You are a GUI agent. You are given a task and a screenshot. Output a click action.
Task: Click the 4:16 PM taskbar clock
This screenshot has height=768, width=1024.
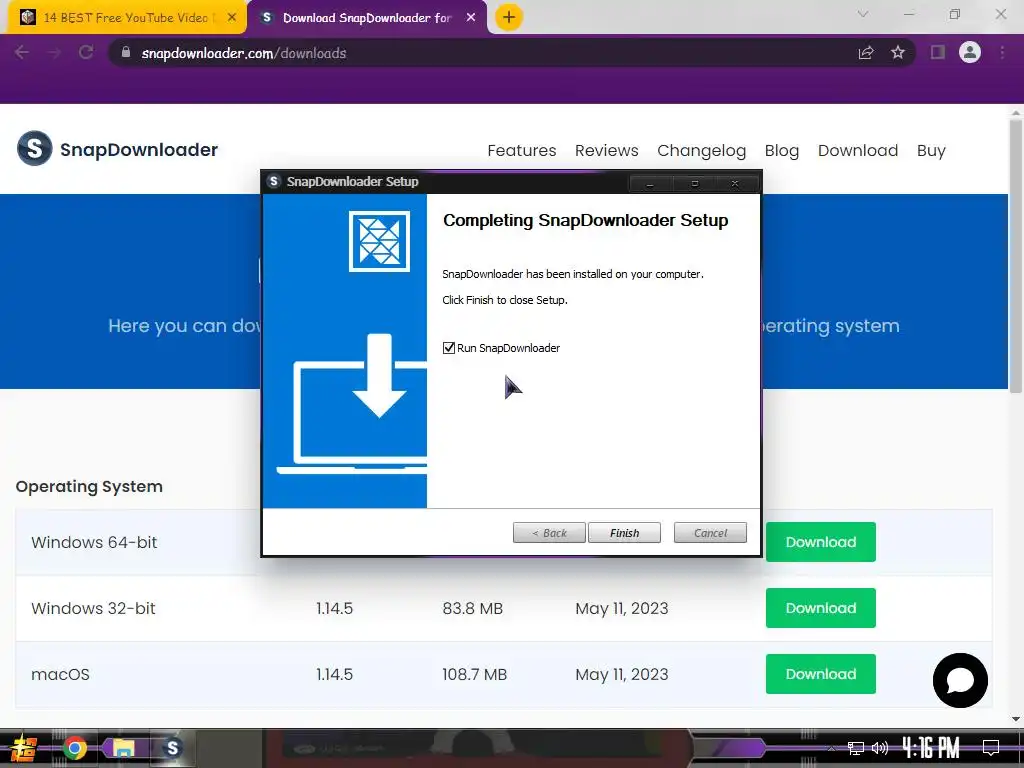tap(931, 748)
